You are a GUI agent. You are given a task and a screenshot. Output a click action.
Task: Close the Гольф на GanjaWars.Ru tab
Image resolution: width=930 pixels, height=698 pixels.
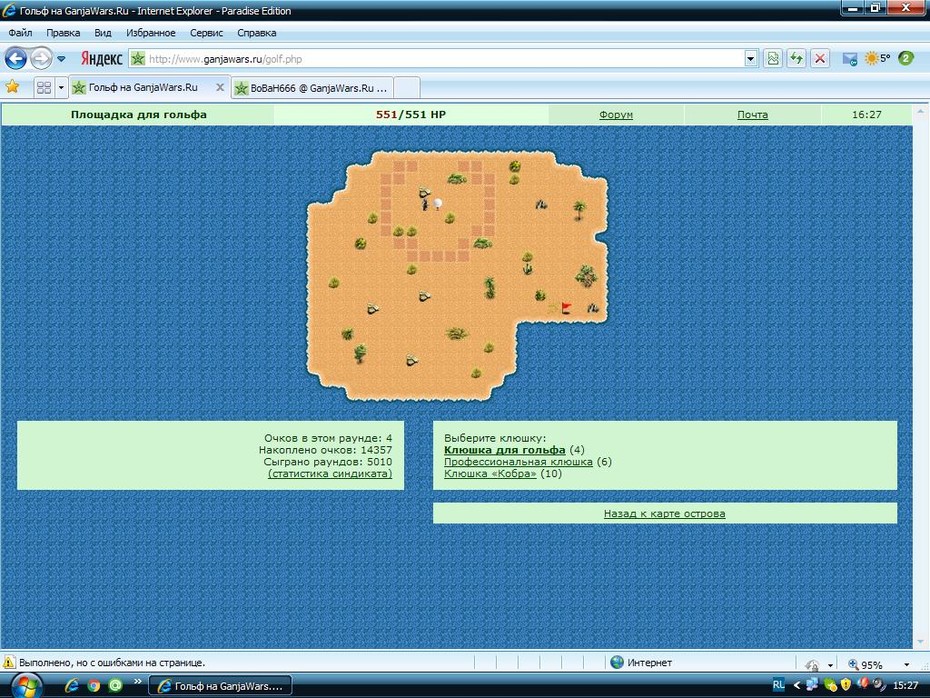[220, 87]
